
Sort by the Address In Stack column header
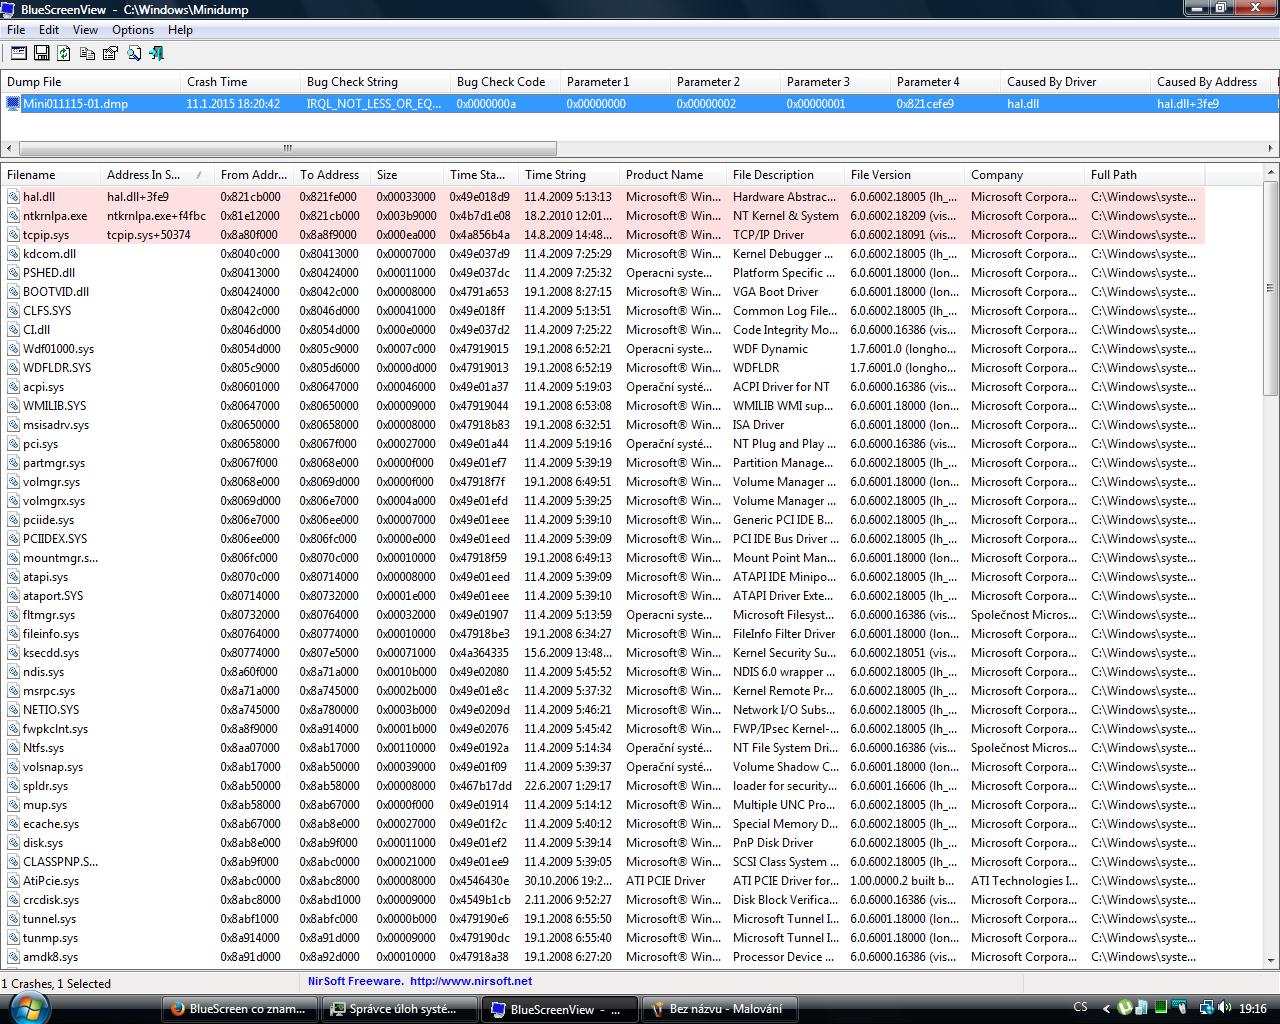[158, 175]
